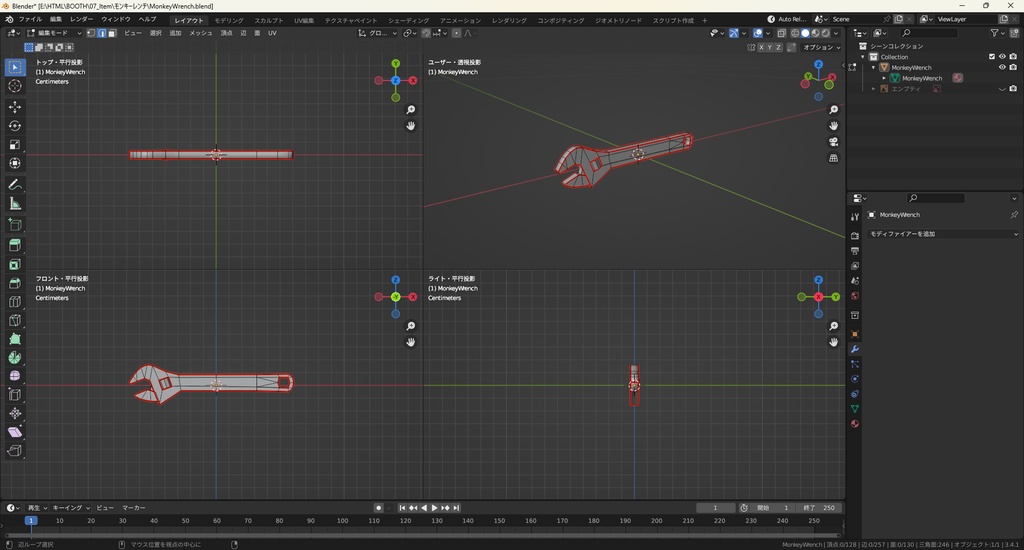Toggle X-ray display
This screenshot has width=1024, height=550.
coord(782,33)
